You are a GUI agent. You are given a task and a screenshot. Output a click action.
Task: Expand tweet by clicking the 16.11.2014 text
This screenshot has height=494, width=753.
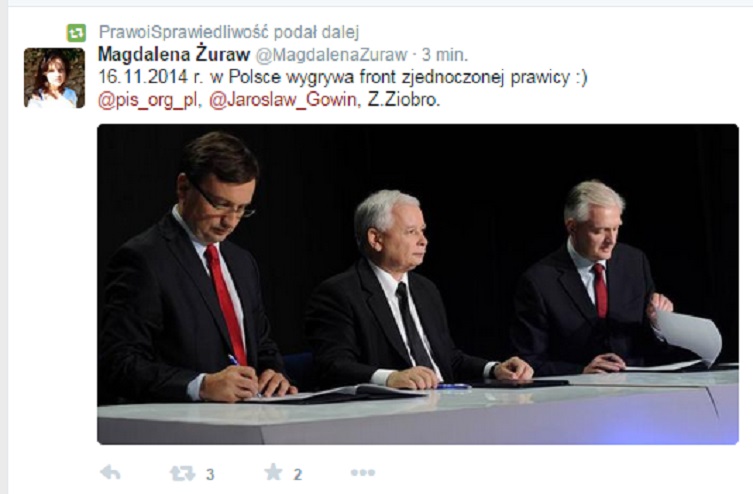(x=143, y=77)
